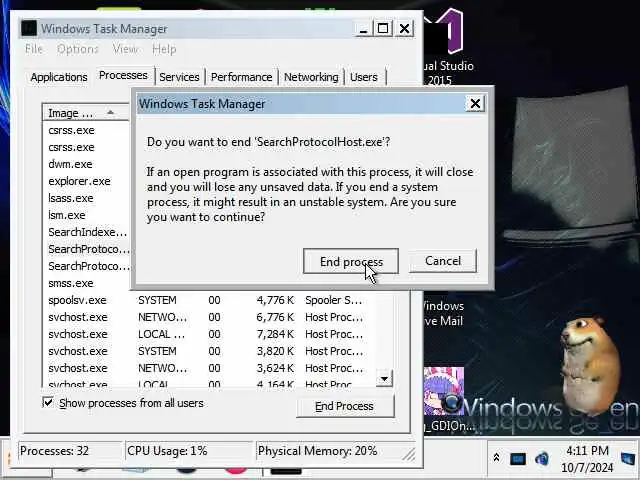640x480 pixels.
Task: Click the icon right of the clock
Action: pos(628,459)
